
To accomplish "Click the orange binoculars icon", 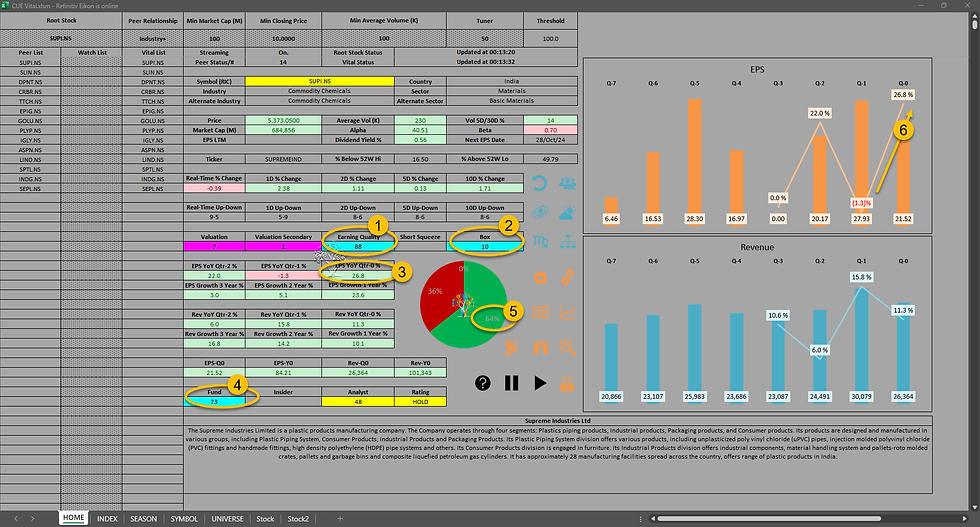I will (540, 347).
